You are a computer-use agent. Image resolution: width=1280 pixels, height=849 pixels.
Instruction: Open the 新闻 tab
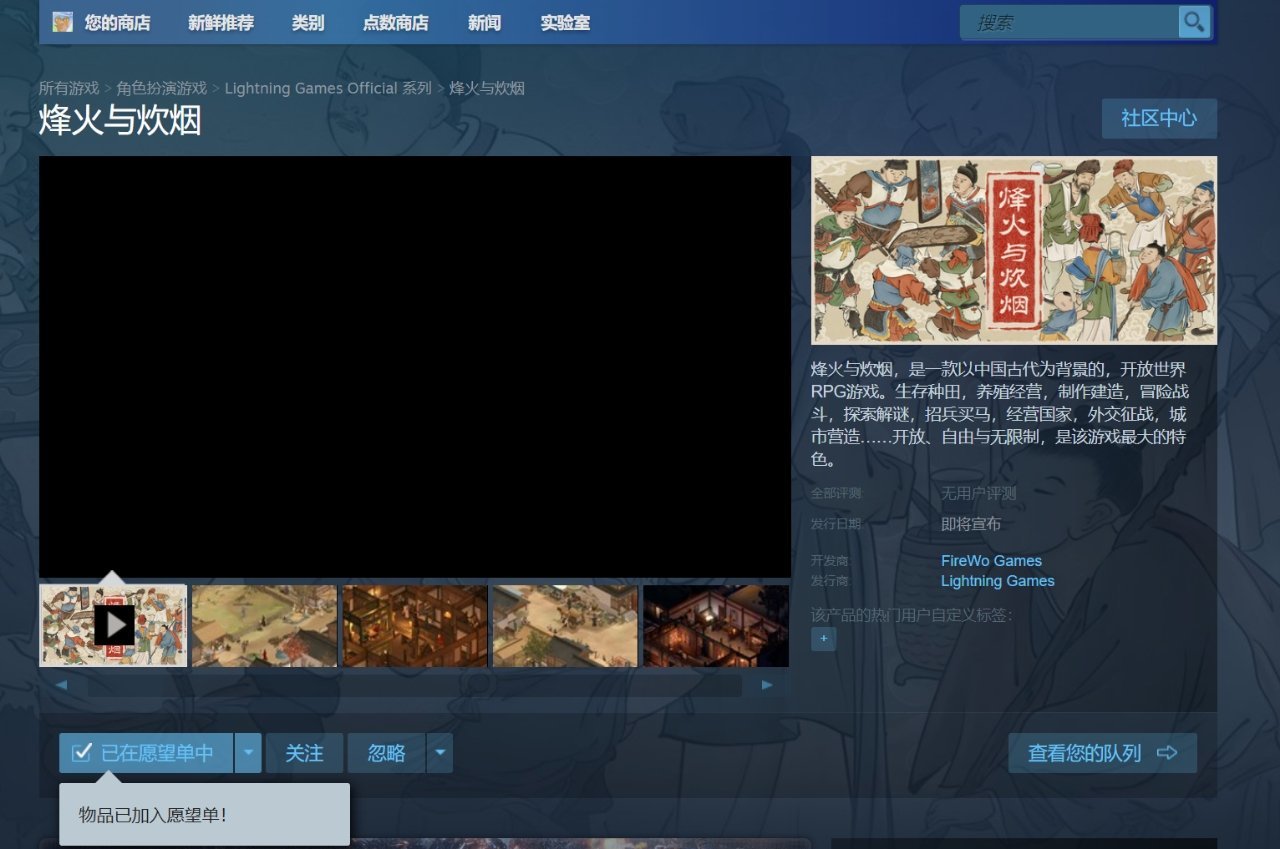coord(484,22)
